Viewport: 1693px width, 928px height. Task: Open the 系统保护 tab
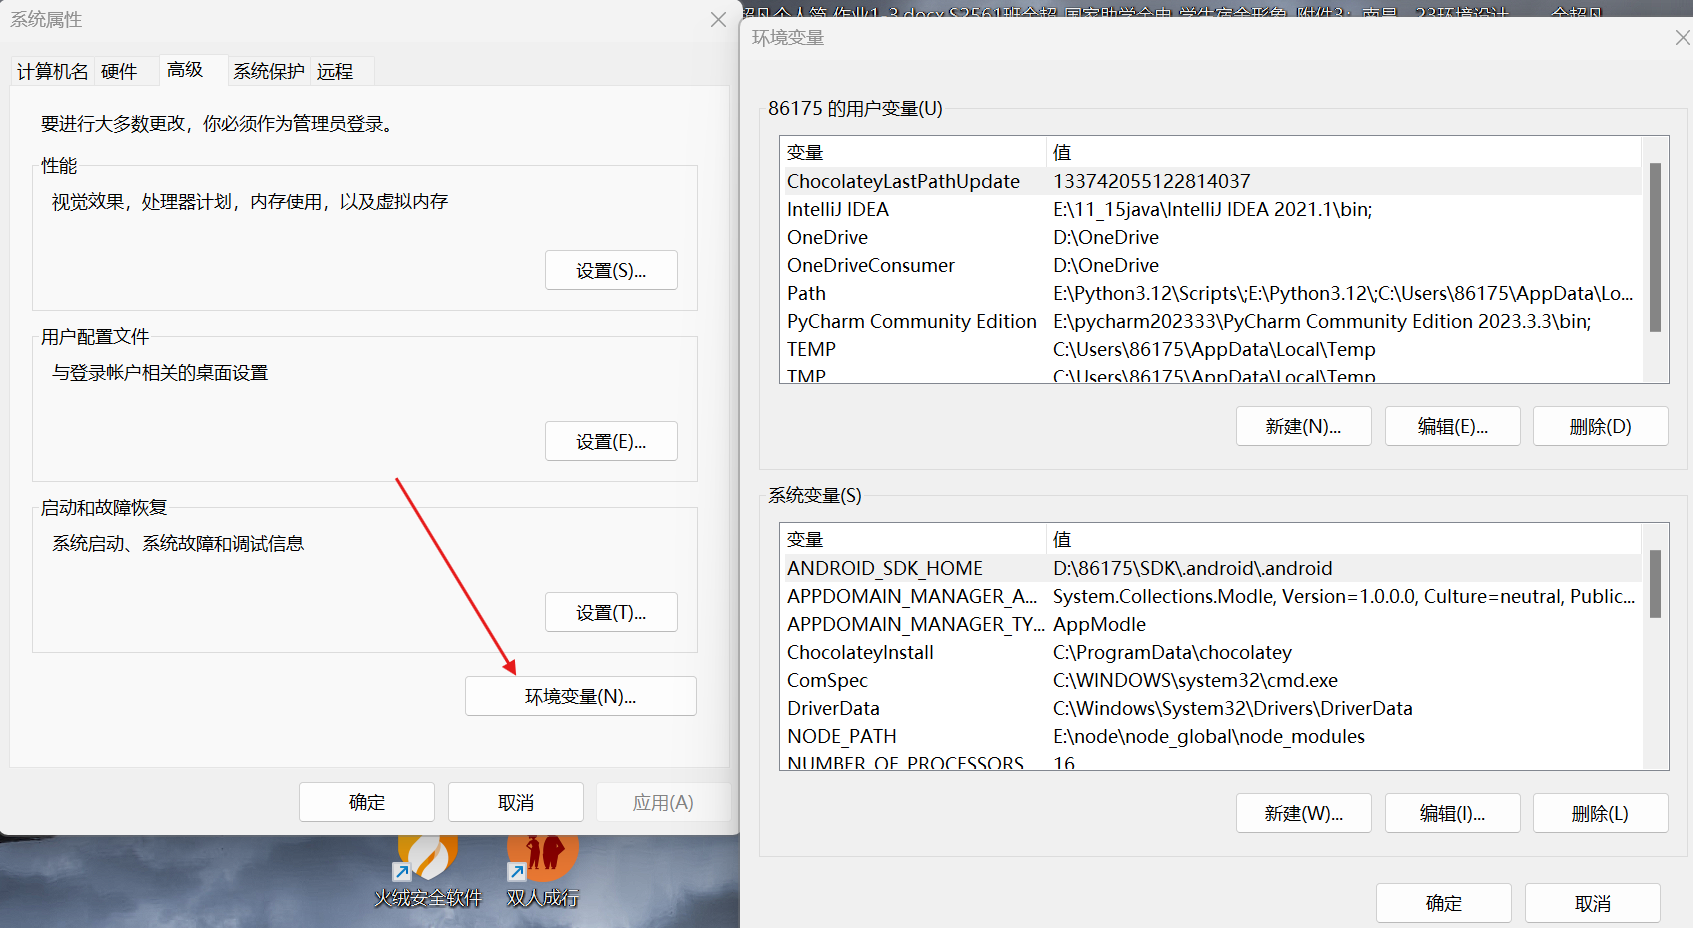(x=268, y=72)
